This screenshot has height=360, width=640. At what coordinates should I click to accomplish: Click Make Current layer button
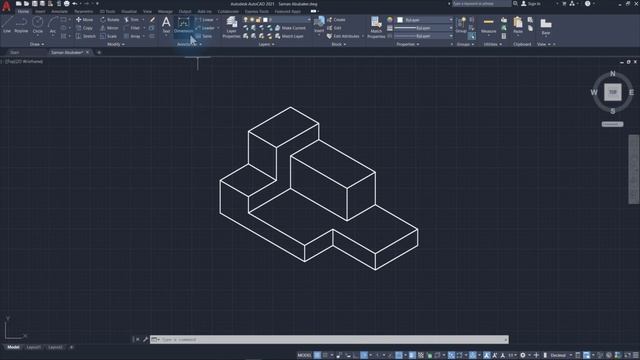(290, 28)
